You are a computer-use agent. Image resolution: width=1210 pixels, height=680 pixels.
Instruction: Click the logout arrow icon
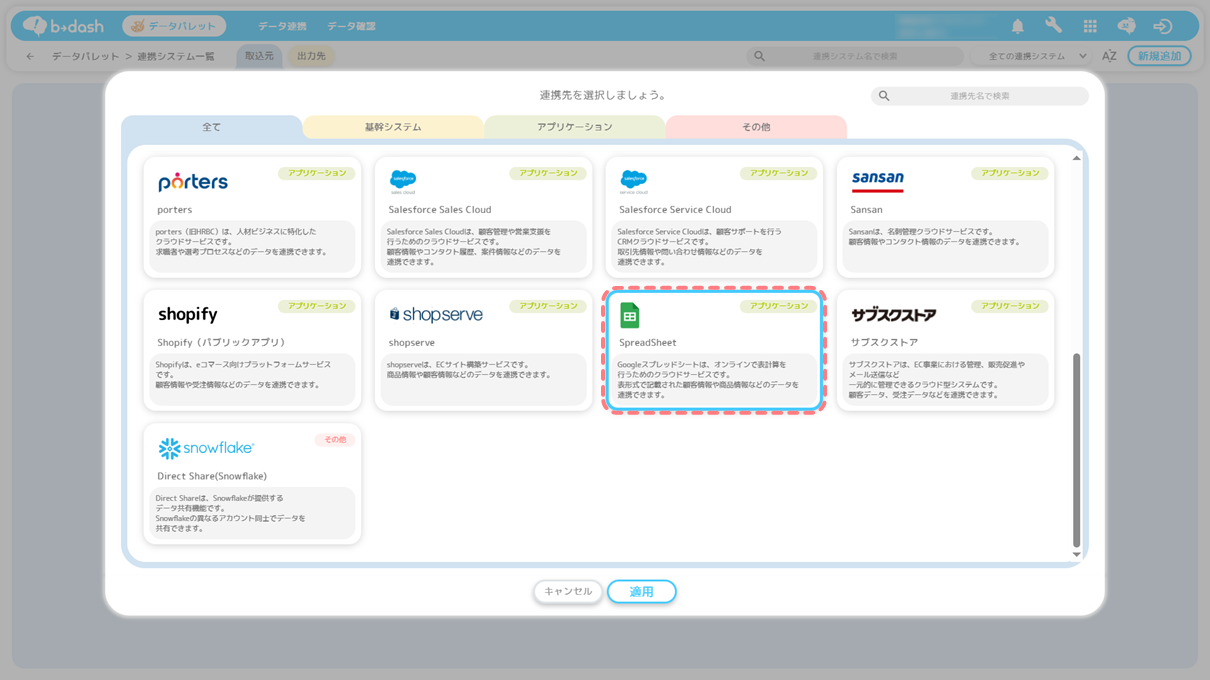click(1162, 26)
